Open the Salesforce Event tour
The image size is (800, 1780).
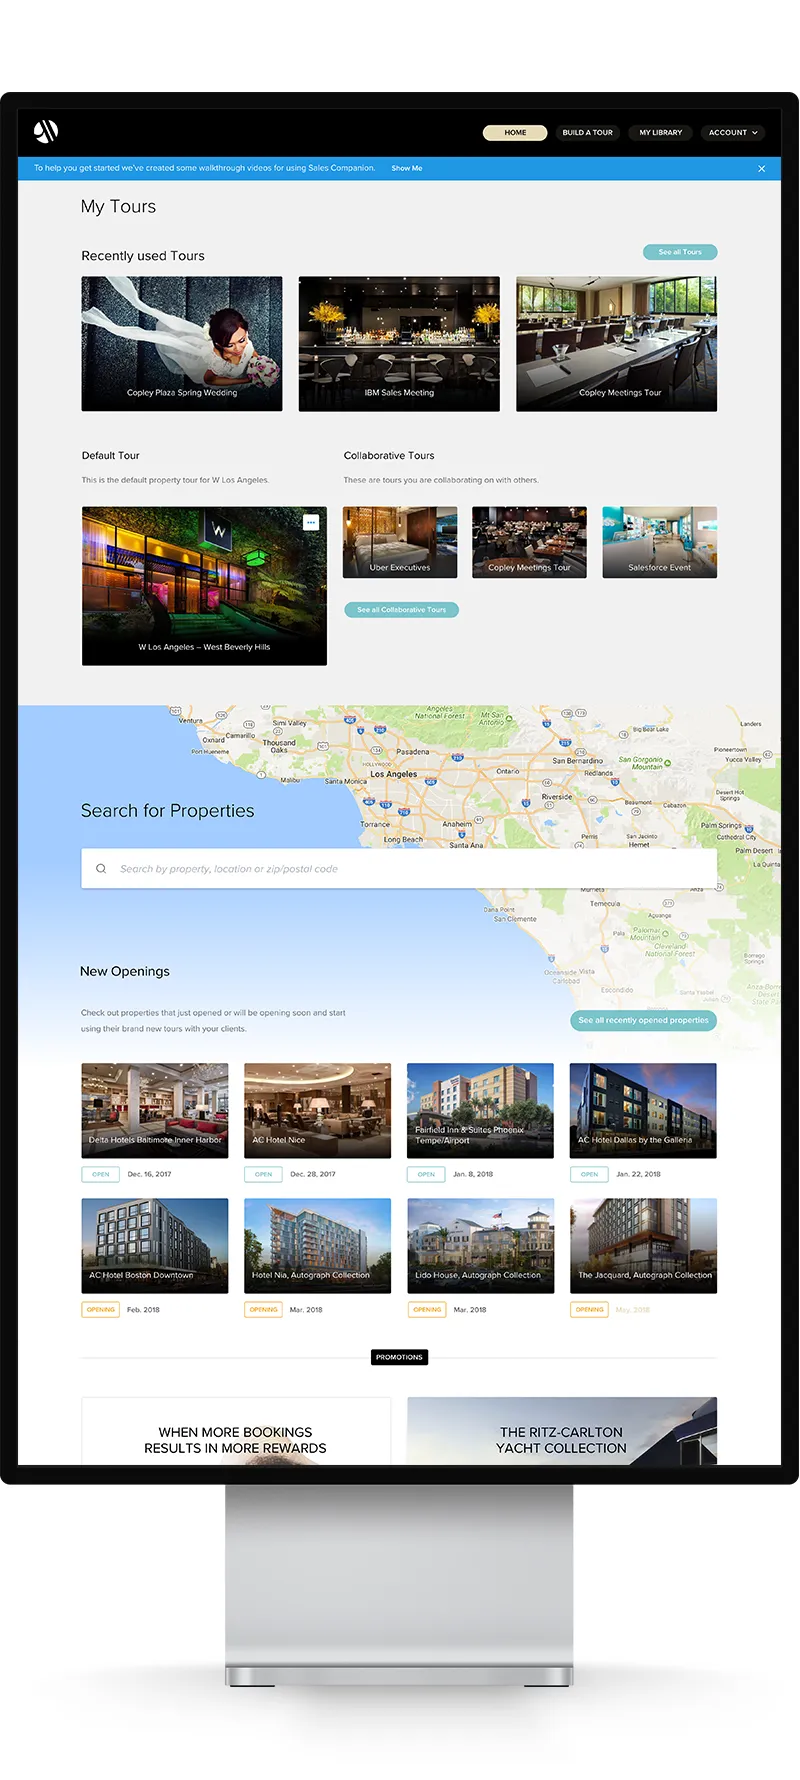(659, 542)
